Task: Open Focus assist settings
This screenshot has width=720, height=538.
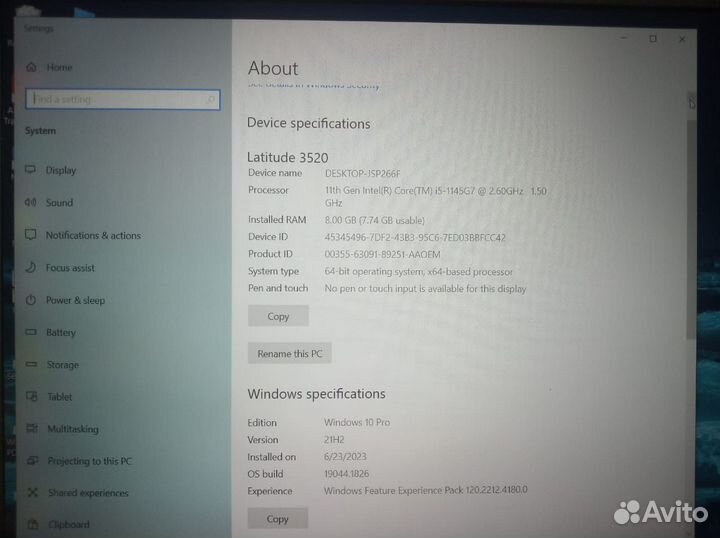Action: tap(70, 268)
